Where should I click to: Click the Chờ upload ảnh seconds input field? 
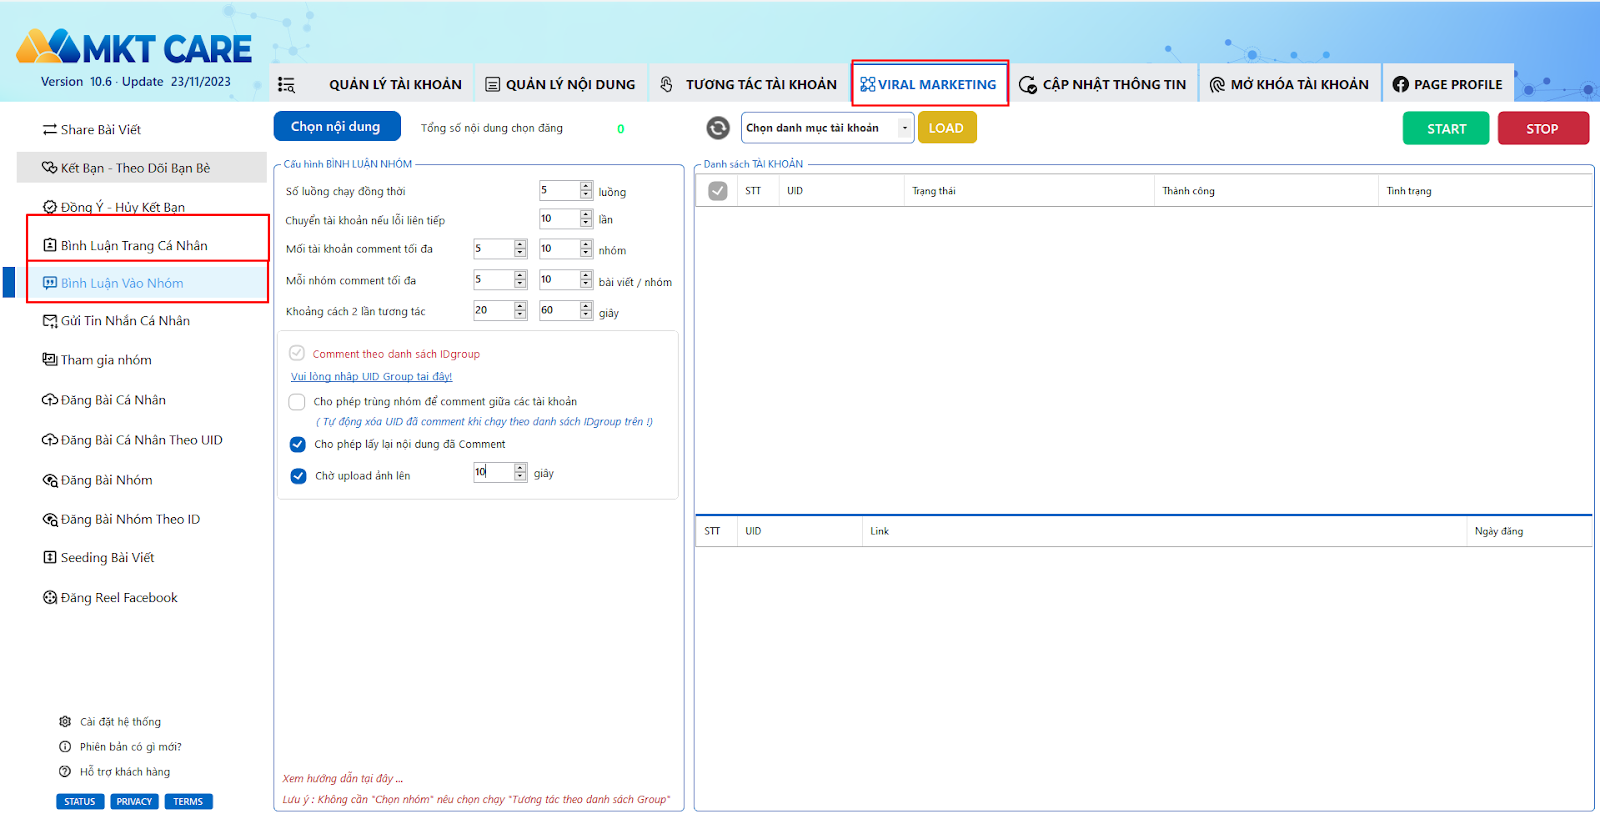click(x=494, y=472)
